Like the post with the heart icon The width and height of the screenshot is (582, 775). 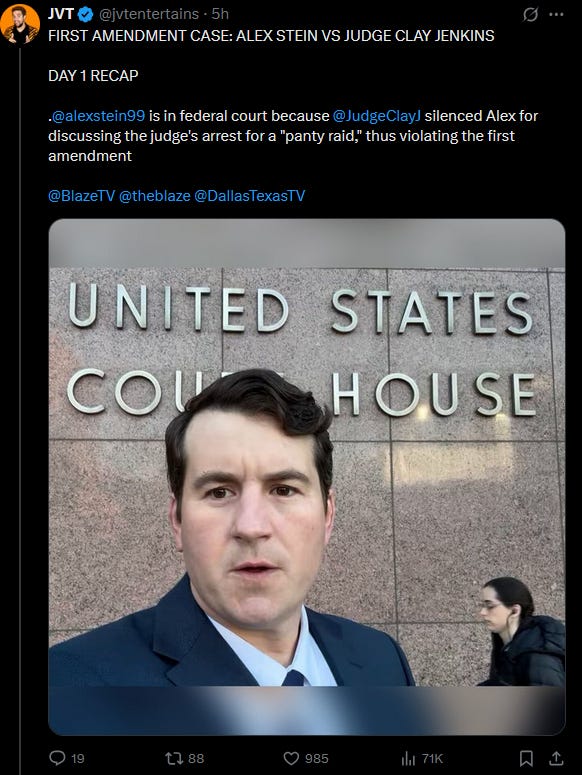(291, 758)
